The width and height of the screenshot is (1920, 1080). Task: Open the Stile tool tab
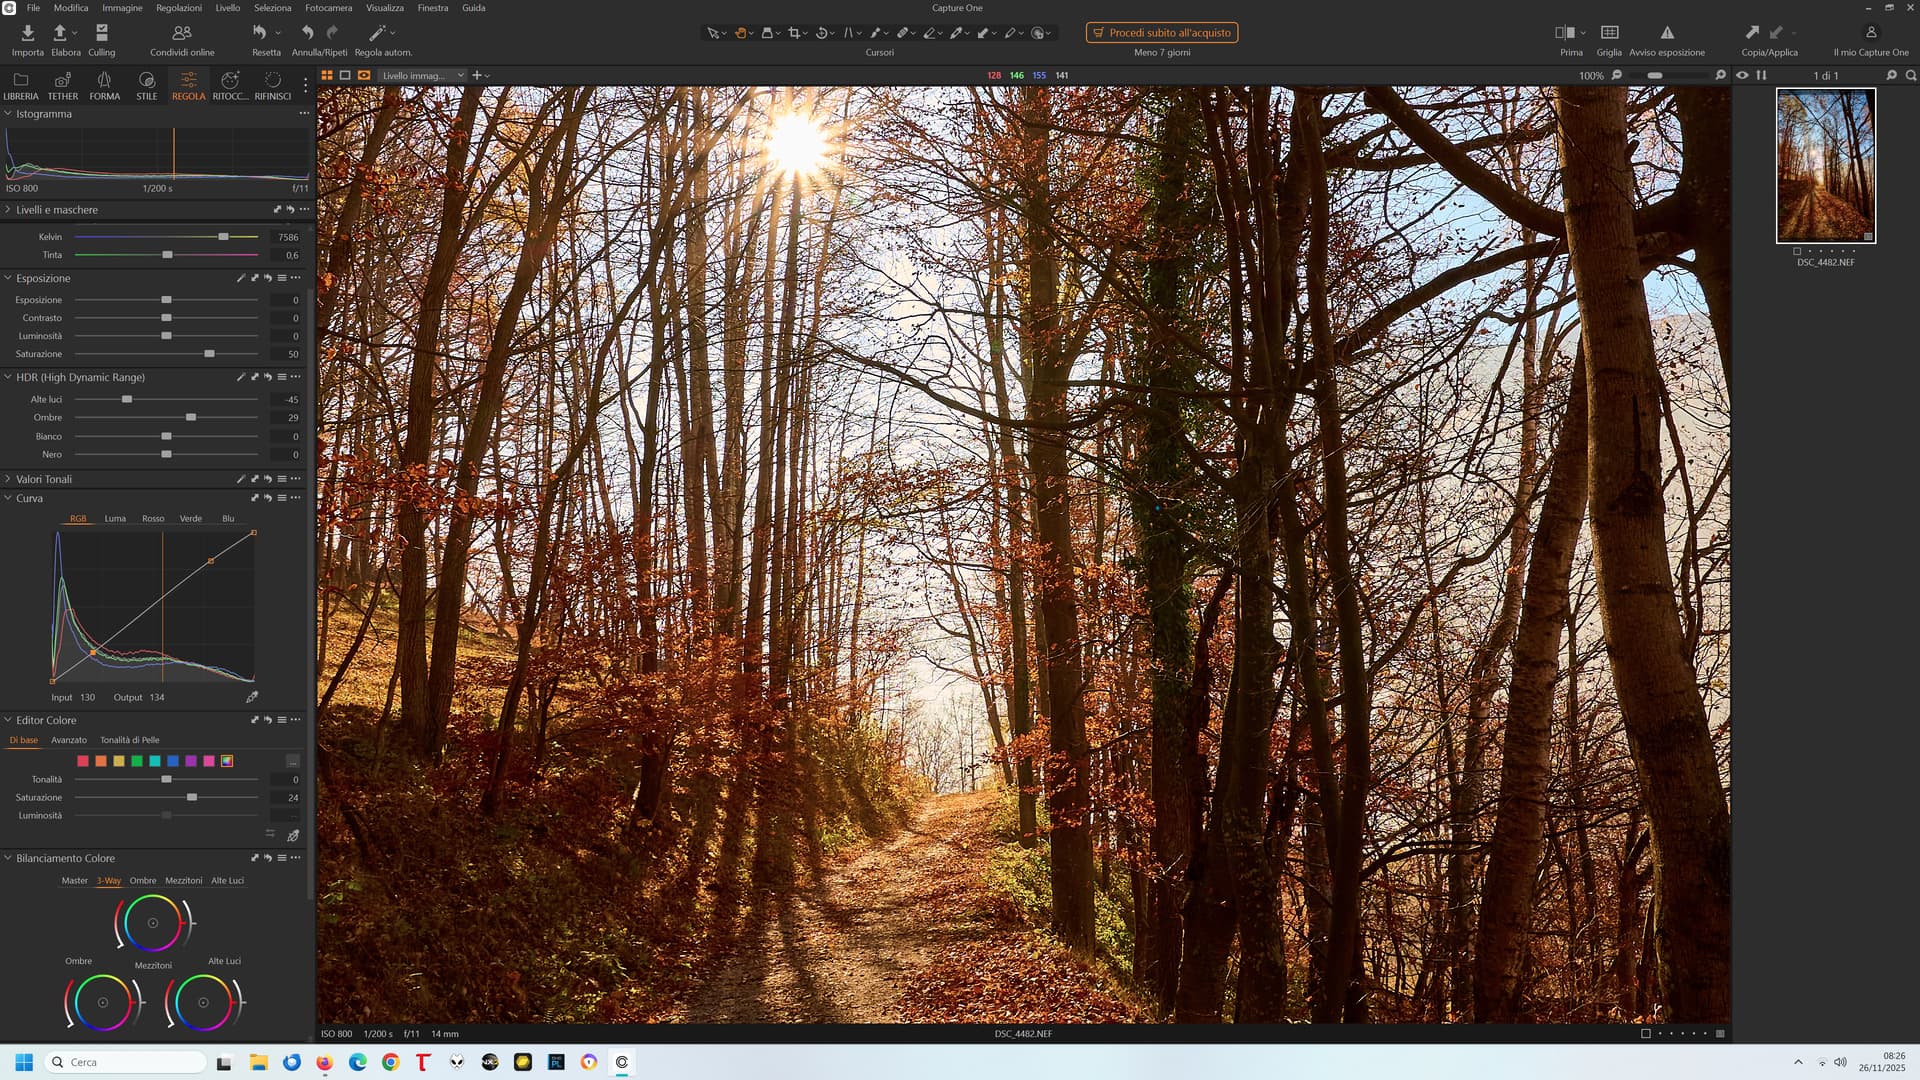pyautogui.click(x=146, y=85)
